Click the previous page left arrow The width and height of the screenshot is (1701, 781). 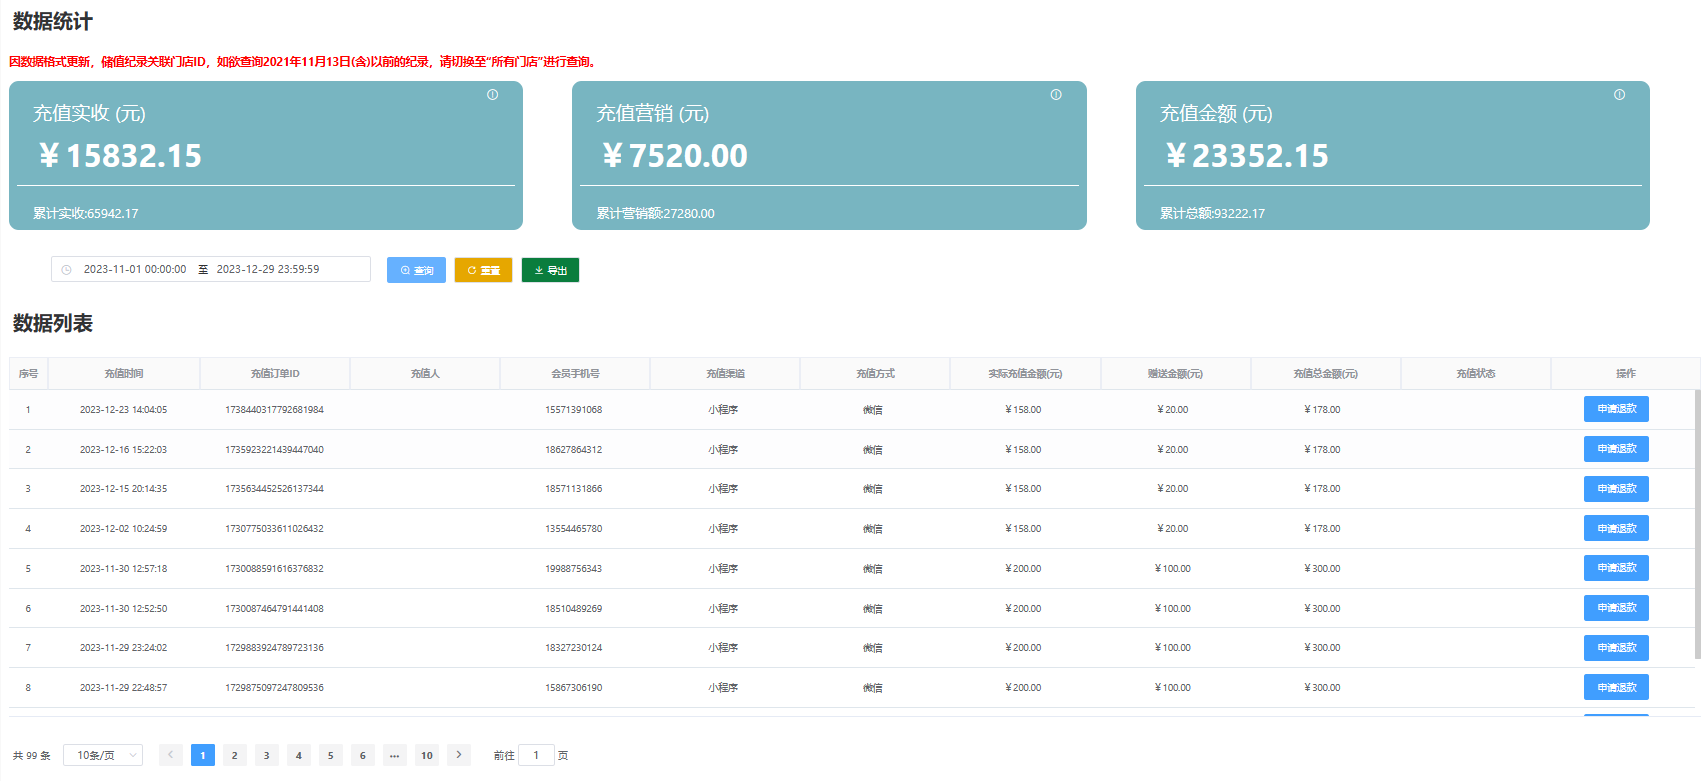(x=171, y=755)
